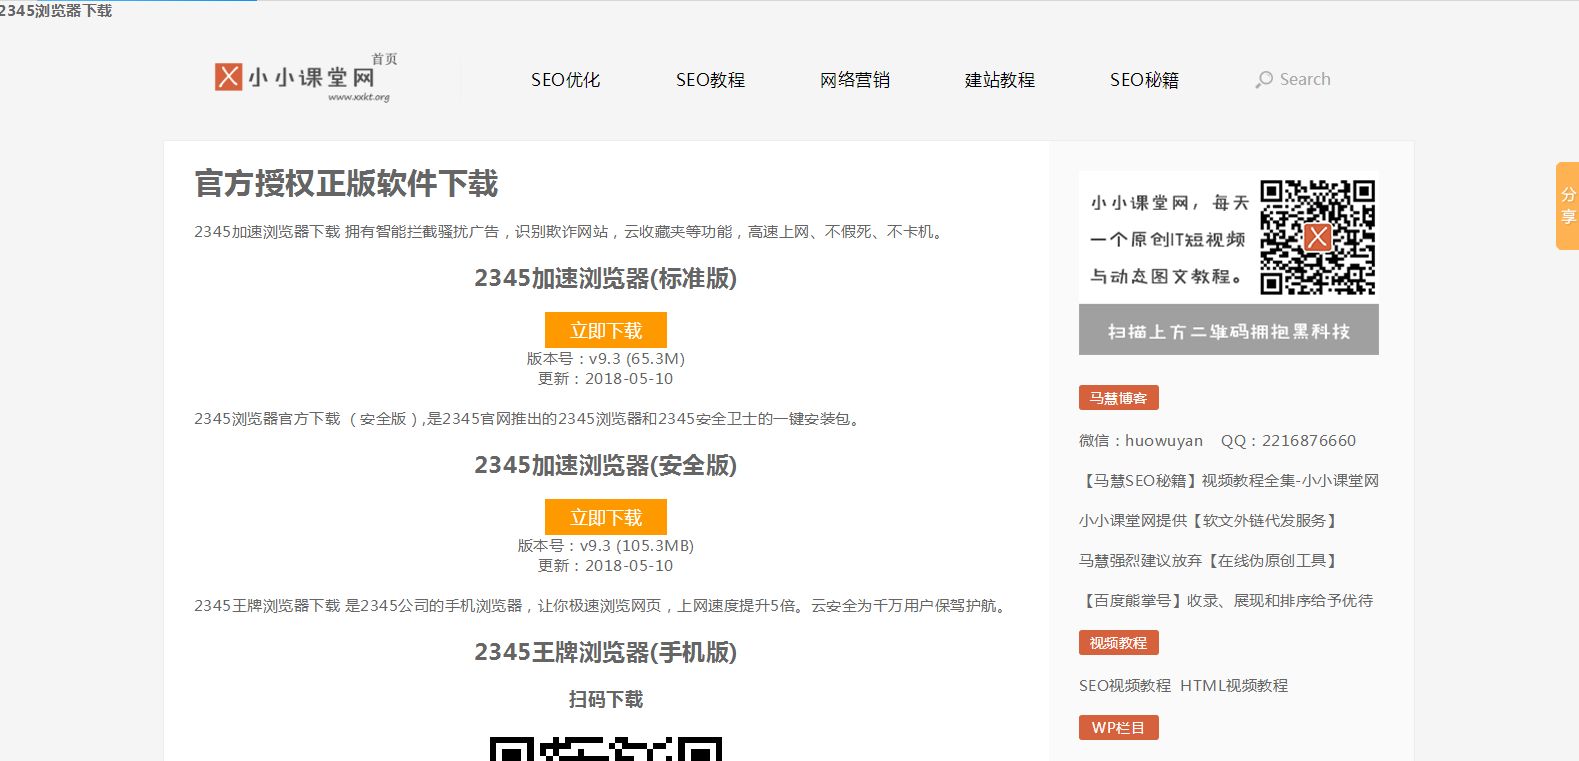1579x761 pixels.
Task: Click the search magnifier icon
Action: pos(1264,80)
